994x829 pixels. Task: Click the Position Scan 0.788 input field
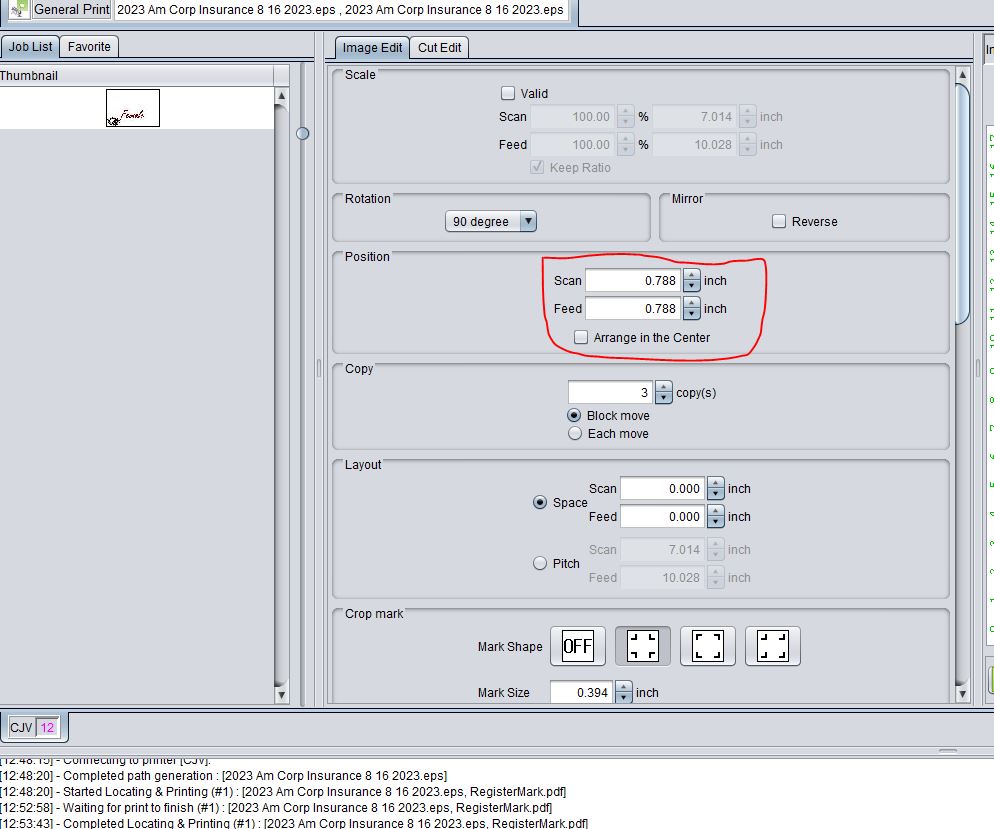(633, 280)
